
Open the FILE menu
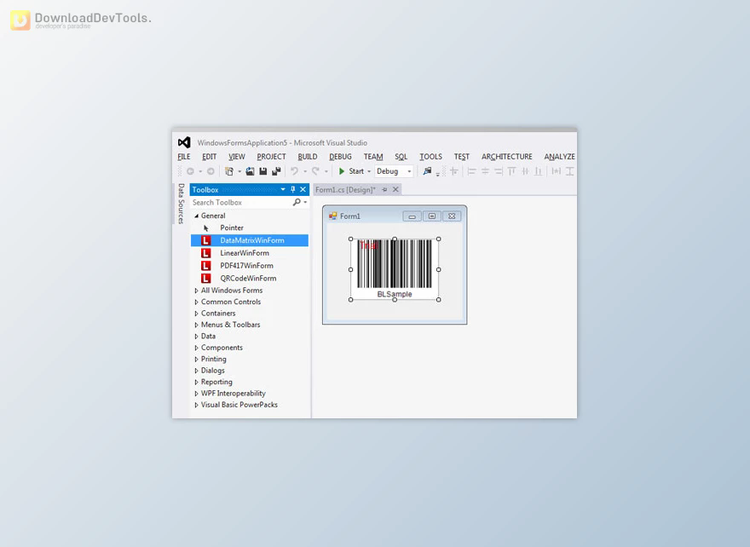click(184, 157)
